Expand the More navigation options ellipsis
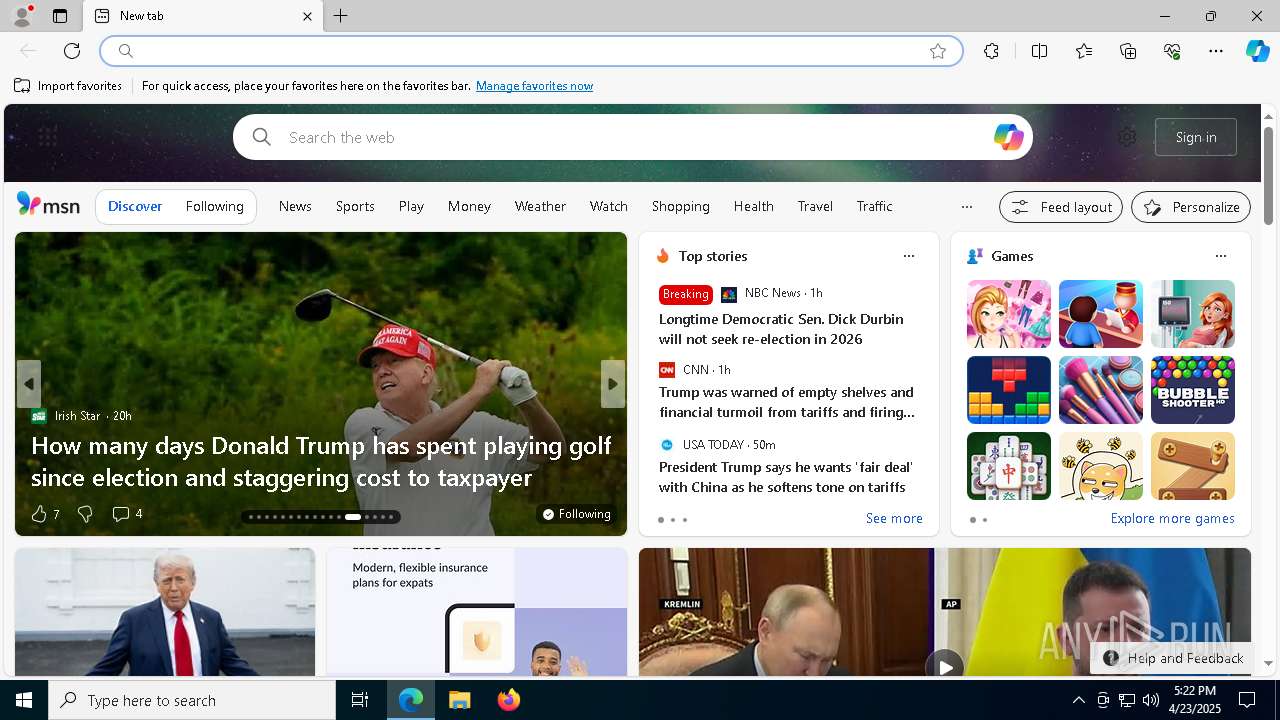This screenshot has height=720, width=1280. coord(966,207)
